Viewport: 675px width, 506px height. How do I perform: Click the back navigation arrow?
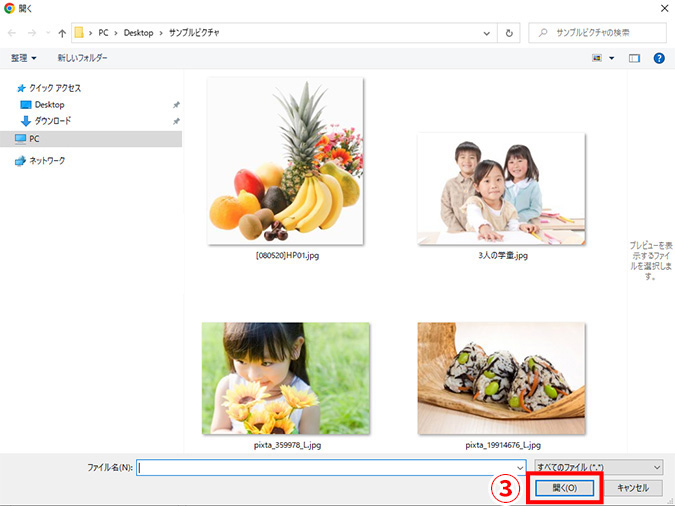pyautogui.click(x=14, y=33)
